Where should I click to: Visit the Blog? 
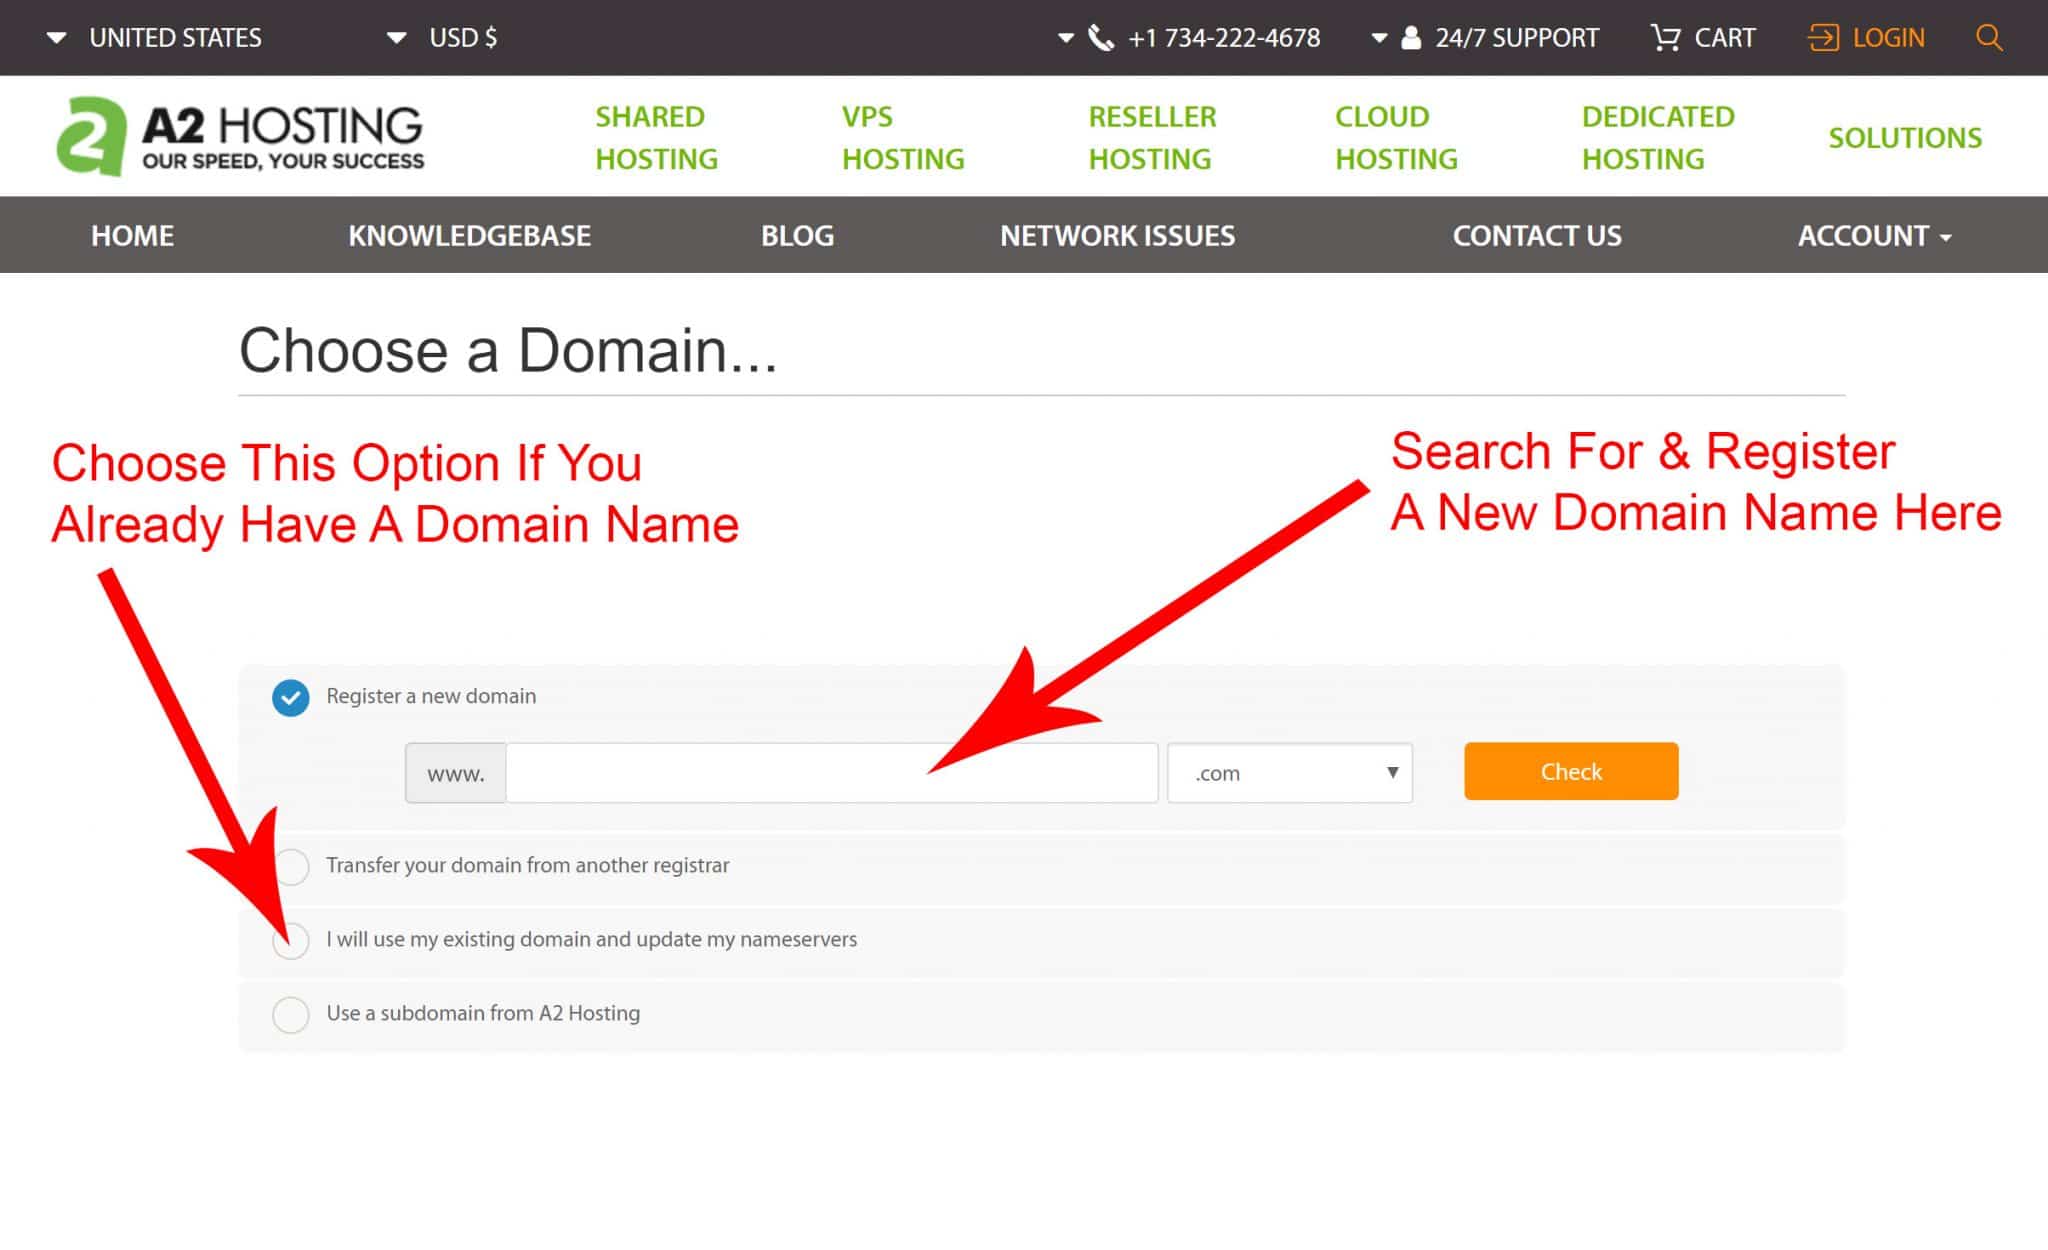[x=797, y=236]
